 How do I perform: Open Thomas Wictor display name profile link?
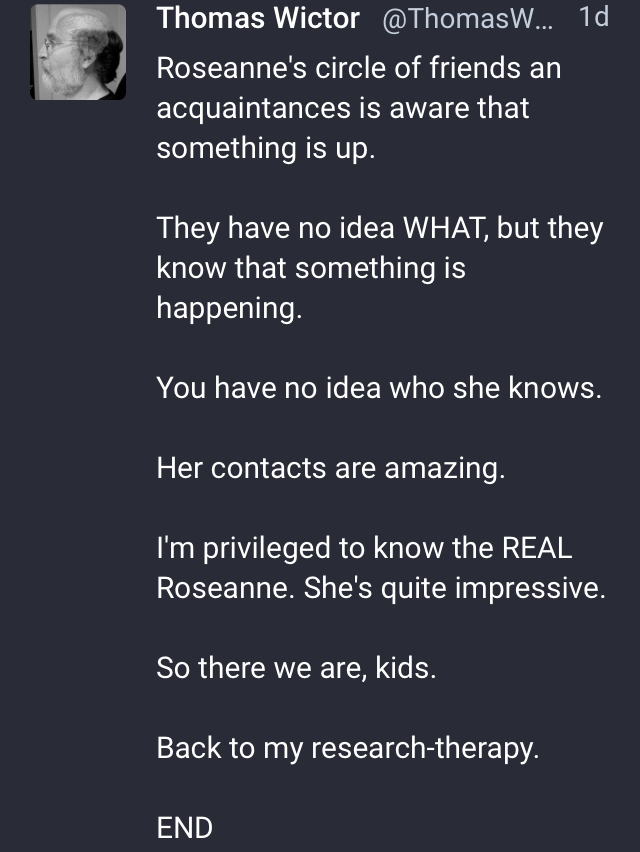(258, 18)
